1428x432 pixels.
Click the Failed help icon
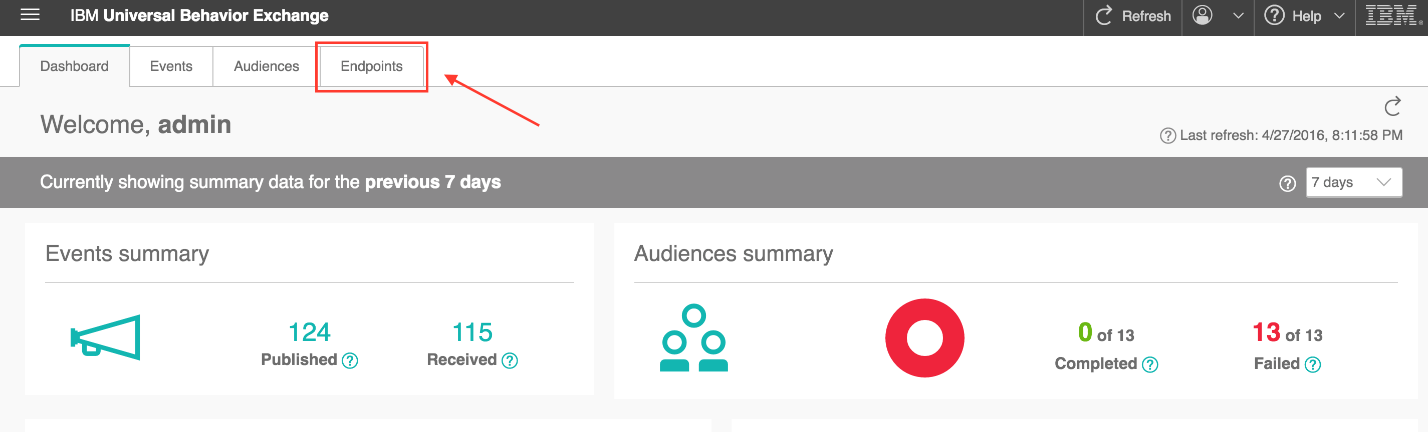(1313, 365)
